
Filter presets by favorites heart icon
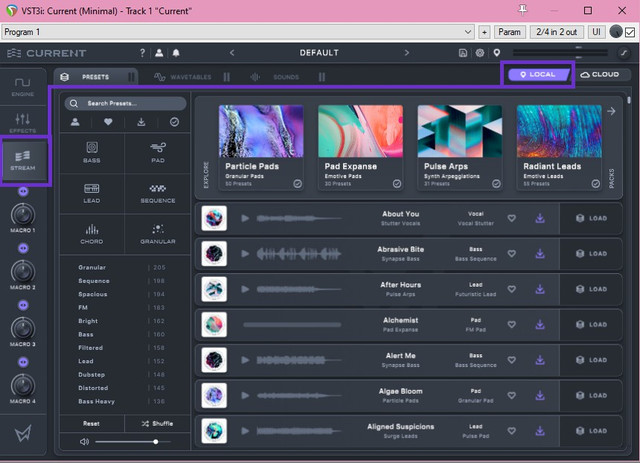point(108,122)
